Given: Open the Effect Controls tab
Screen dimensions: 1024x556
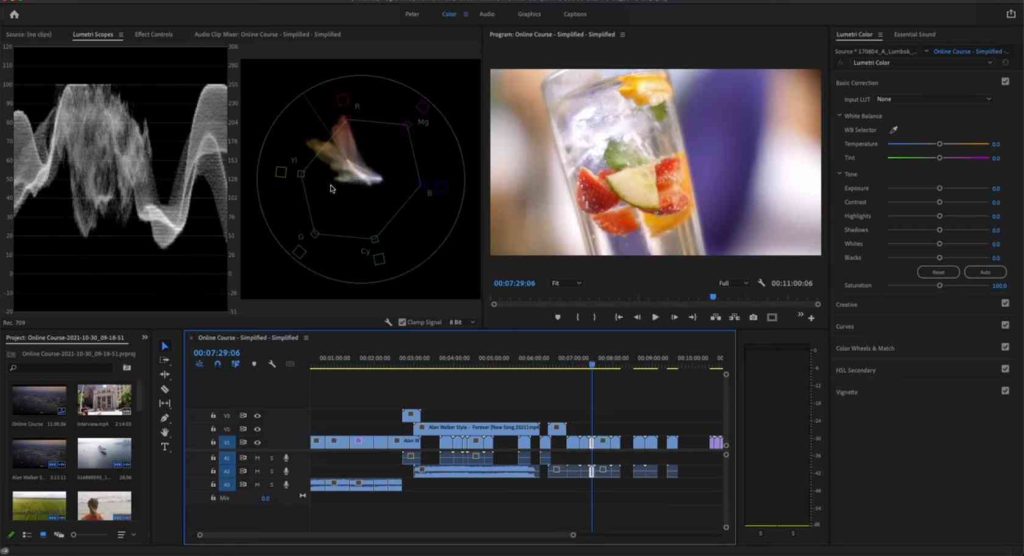Looking at the screenshot, I should [153, 35].
